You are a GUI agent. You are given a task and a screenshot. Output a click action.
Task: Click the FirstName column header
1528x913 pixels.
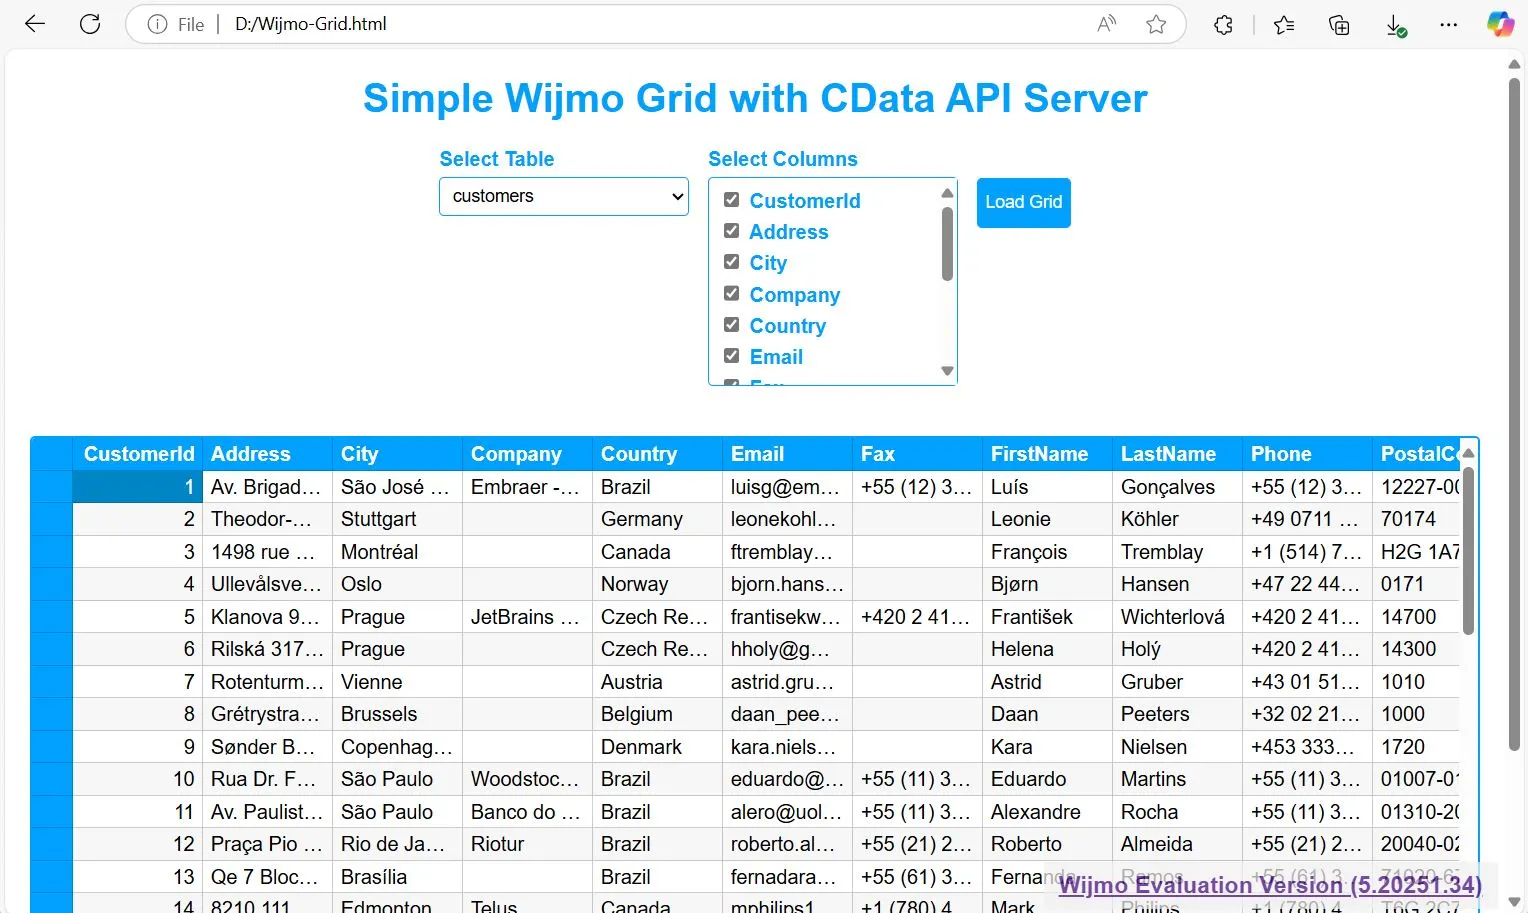(1039, 454)
